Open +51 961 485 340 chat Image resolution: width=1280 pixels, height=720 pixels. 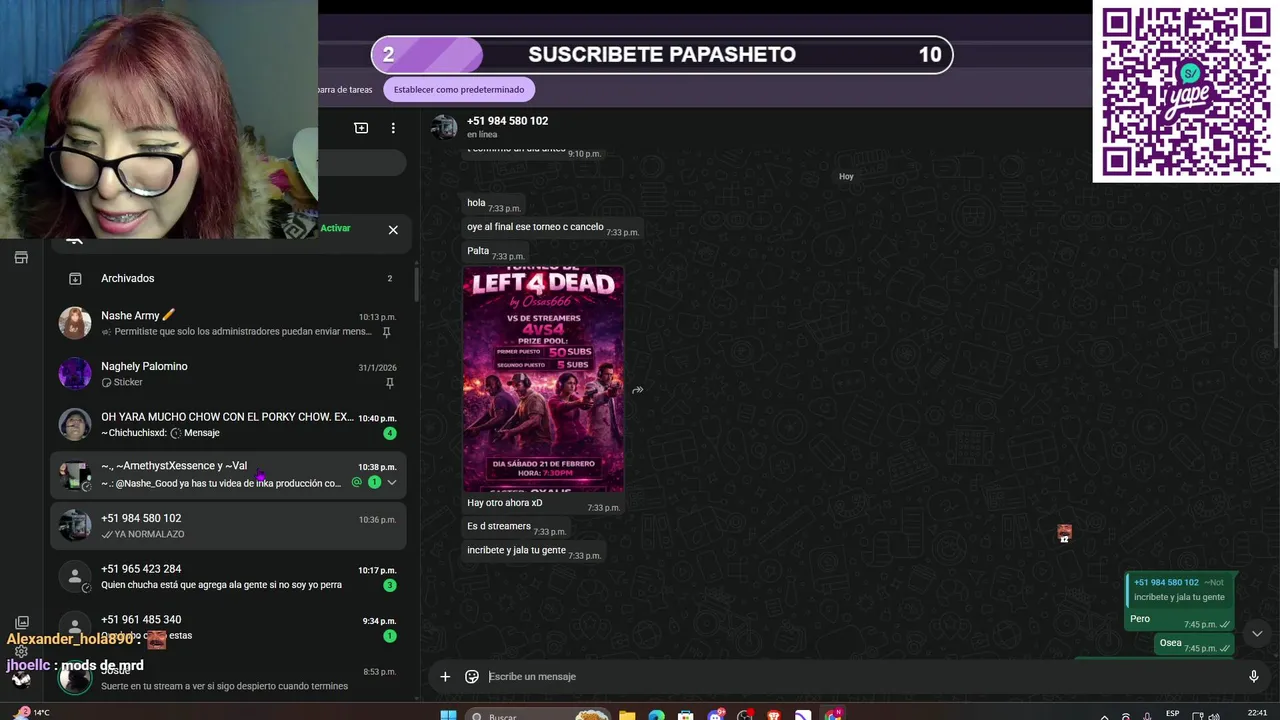coord(230,627)
